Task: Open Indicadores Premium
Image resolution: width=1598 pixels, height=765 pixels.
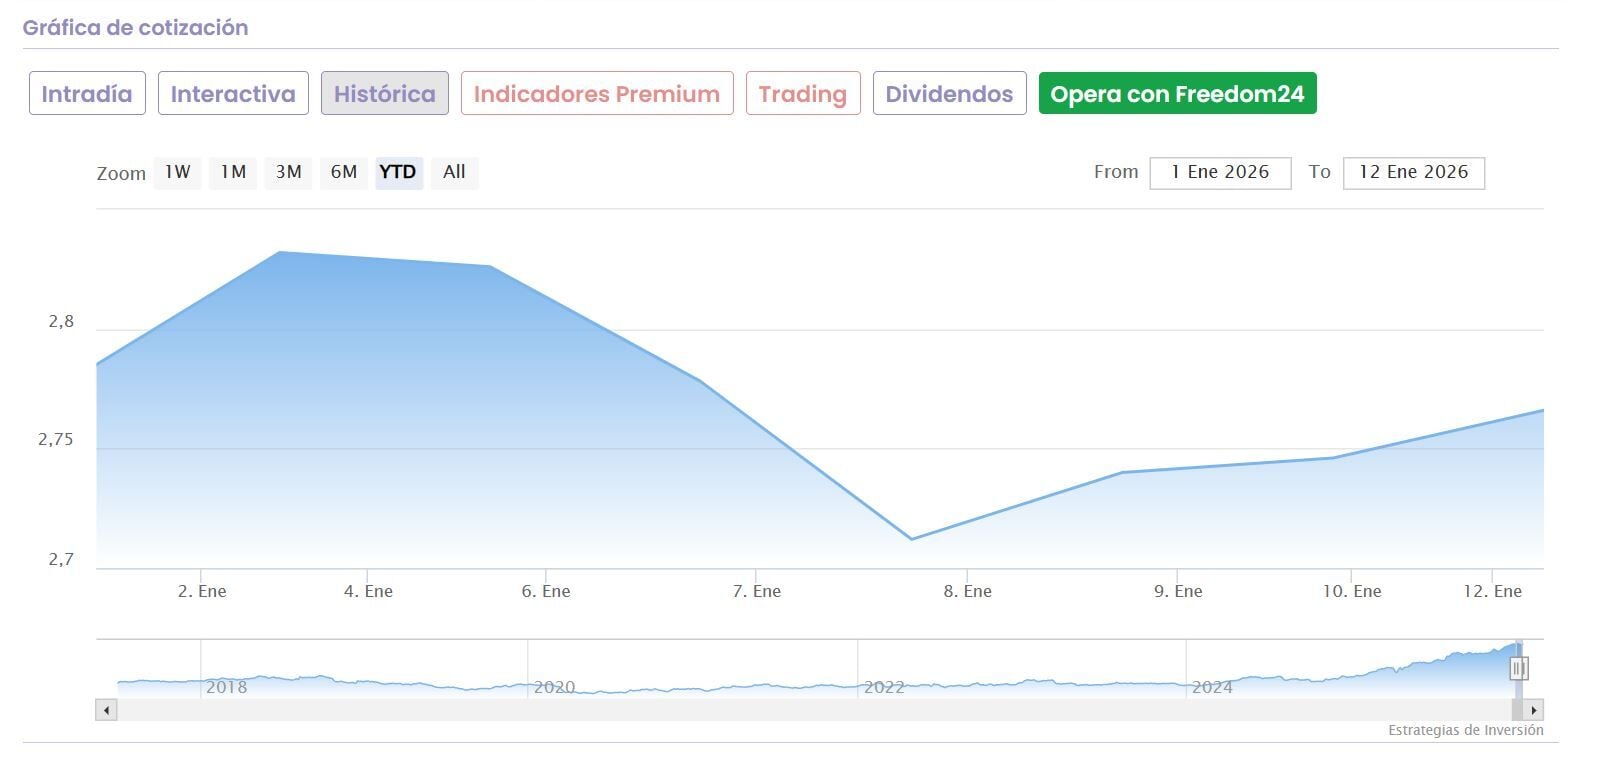Action: (596, 94)
